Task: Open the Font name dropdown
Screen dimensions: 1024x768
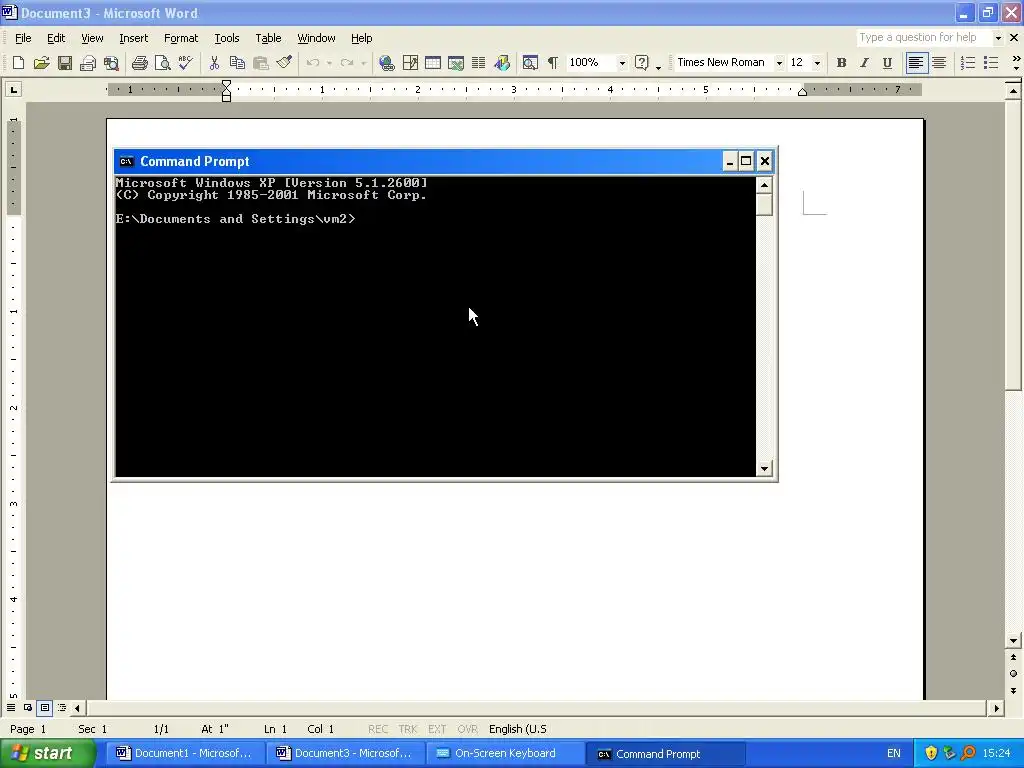Action: click(779, 63)
